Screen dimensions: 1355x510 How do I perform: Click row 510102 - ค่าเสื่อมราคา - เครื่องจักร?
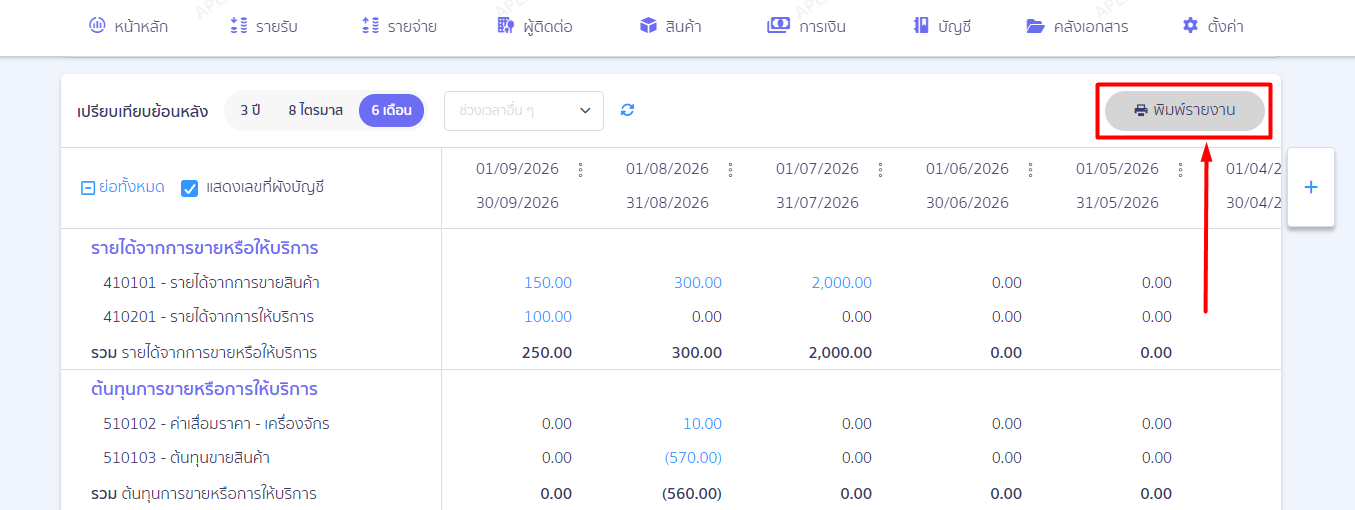(216, 424)
